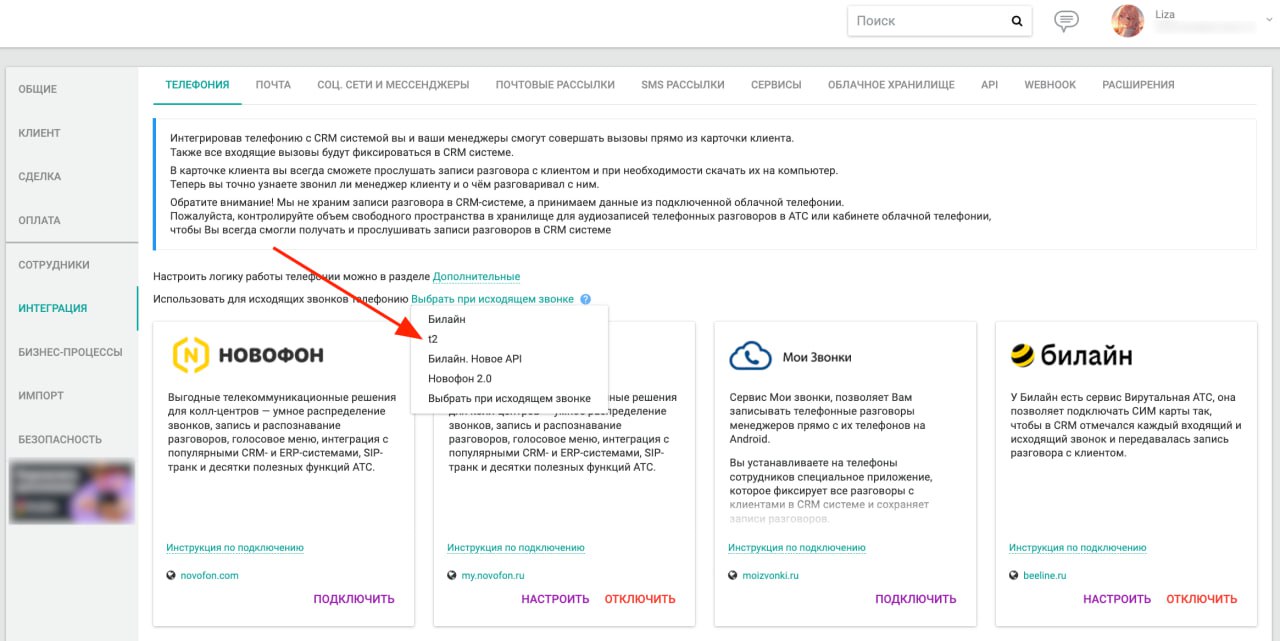Open the Телефония tab
Screen dimensions: 1280x641
[197, 85]
